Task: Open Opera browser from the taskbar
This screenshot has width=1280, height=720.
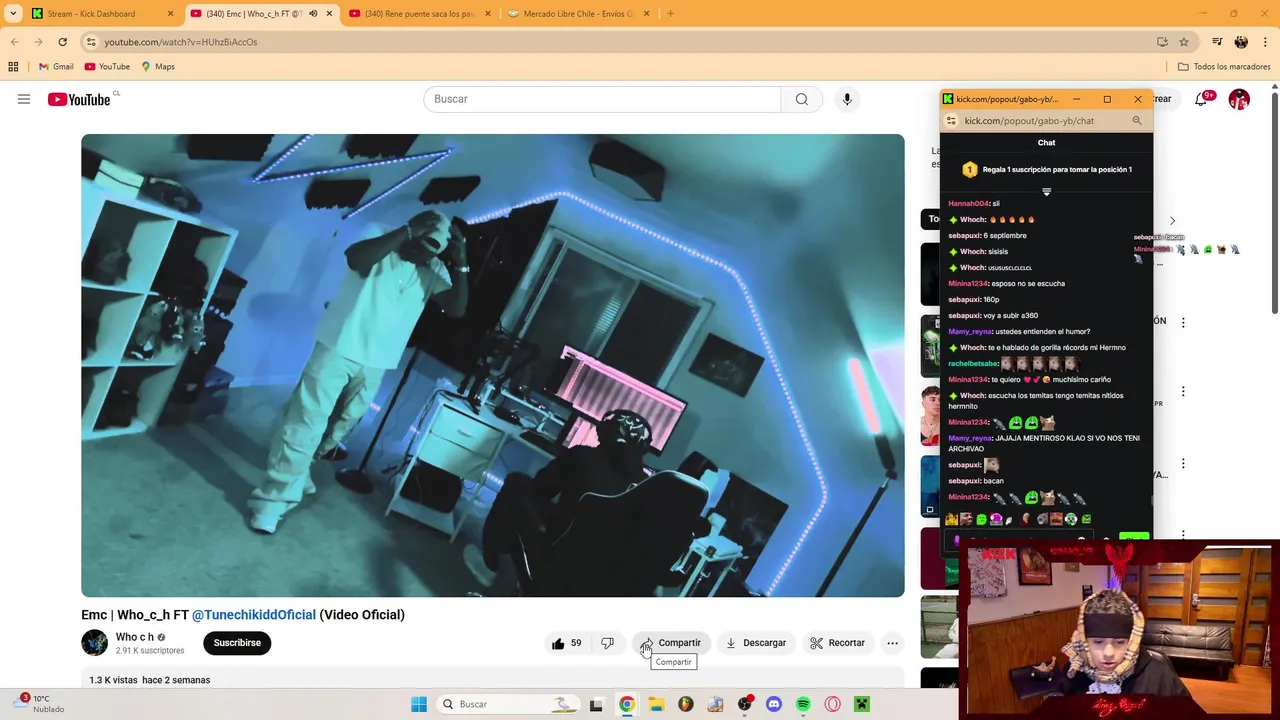Action: (x=832, y=704)
